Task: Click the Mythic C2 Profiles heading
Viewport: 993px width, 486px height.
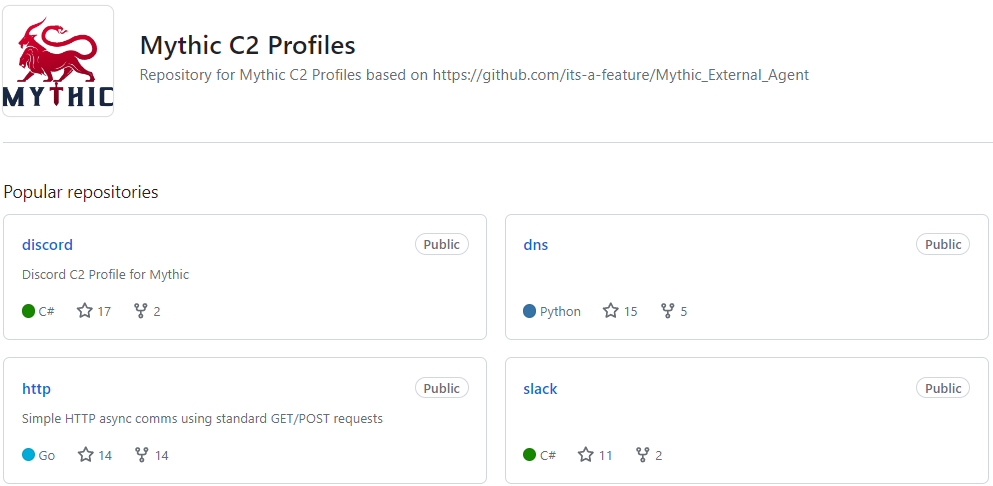Action: tap(247, 46)
